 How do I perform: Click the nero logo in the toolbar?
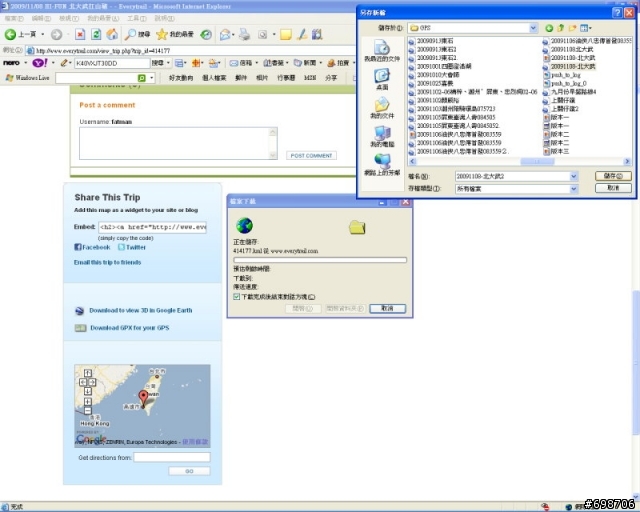pos(11,63)
